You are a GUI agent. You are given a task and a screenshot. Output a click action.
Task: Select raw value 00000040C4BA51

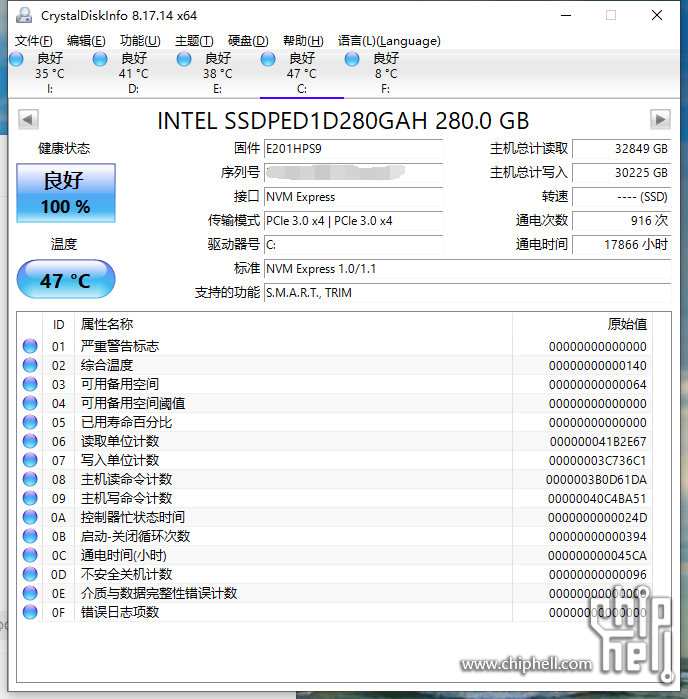597,498
